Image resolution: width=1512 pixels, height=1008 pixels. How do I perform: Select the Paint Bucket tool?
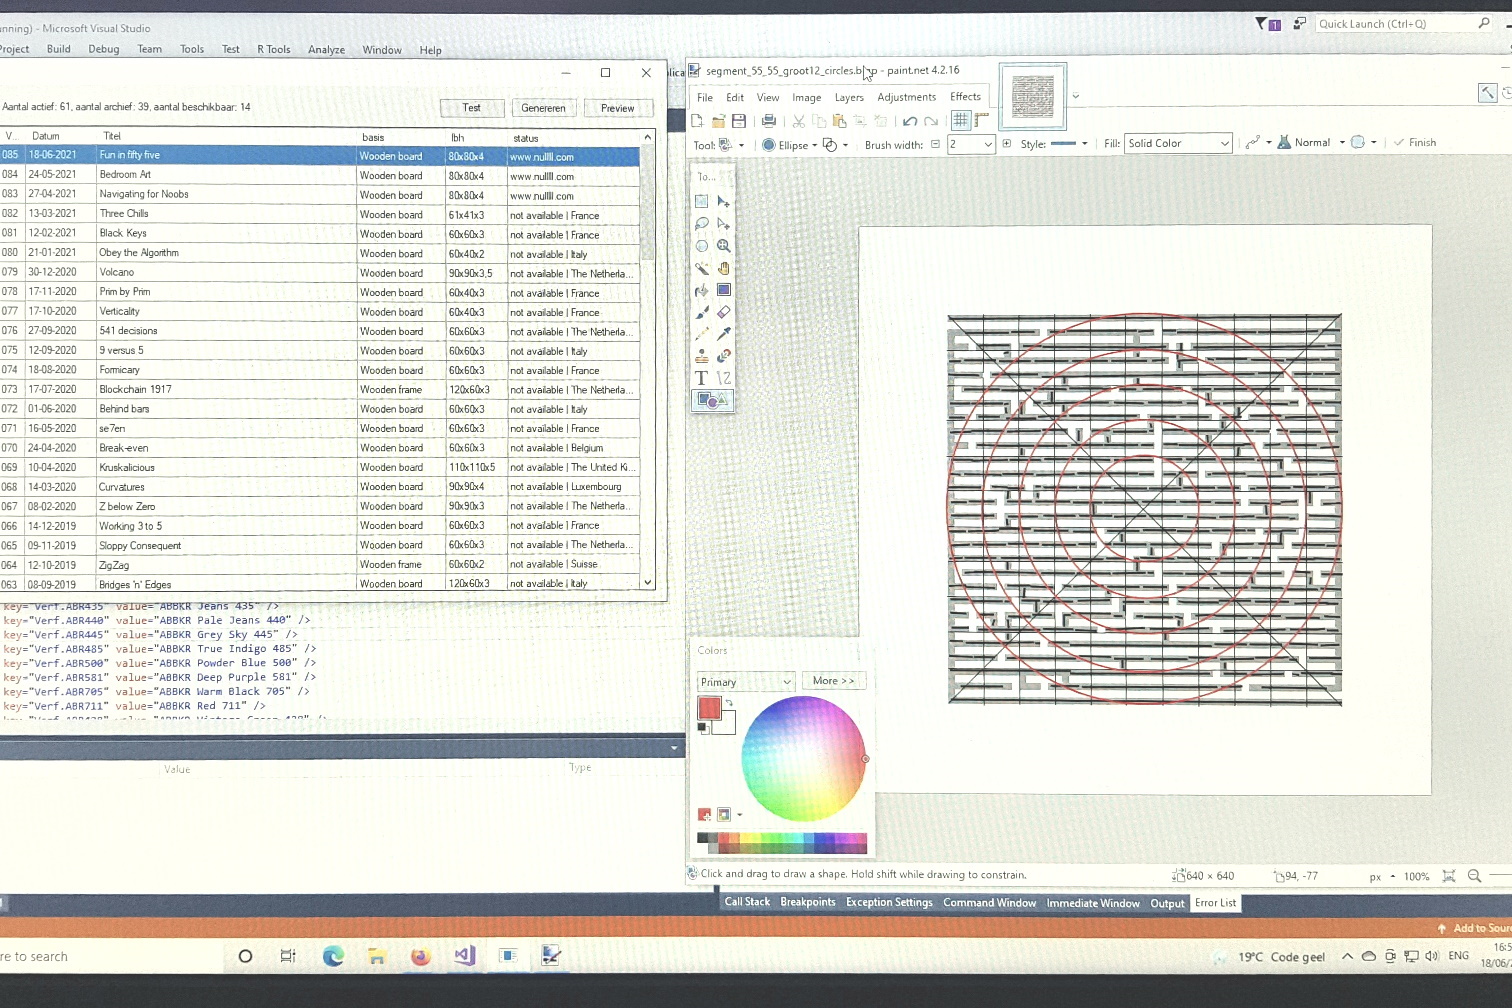click(702, 290)
